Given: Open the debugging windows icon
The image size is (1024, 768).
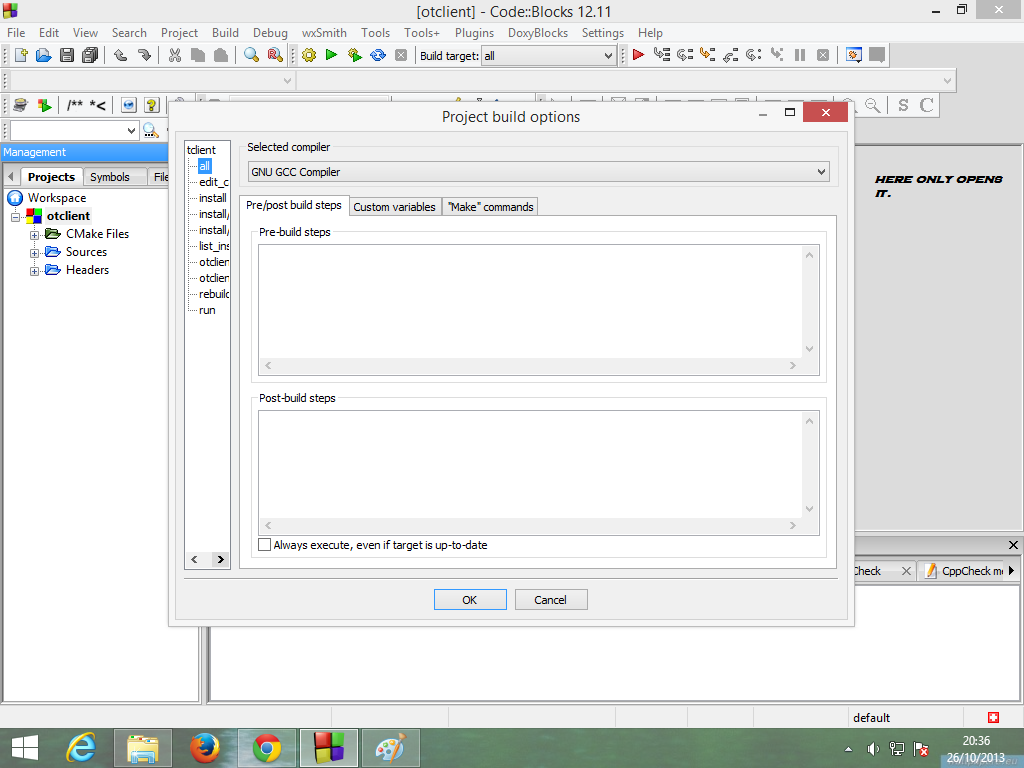Looking at the screenshot, I should pos(854,56).
